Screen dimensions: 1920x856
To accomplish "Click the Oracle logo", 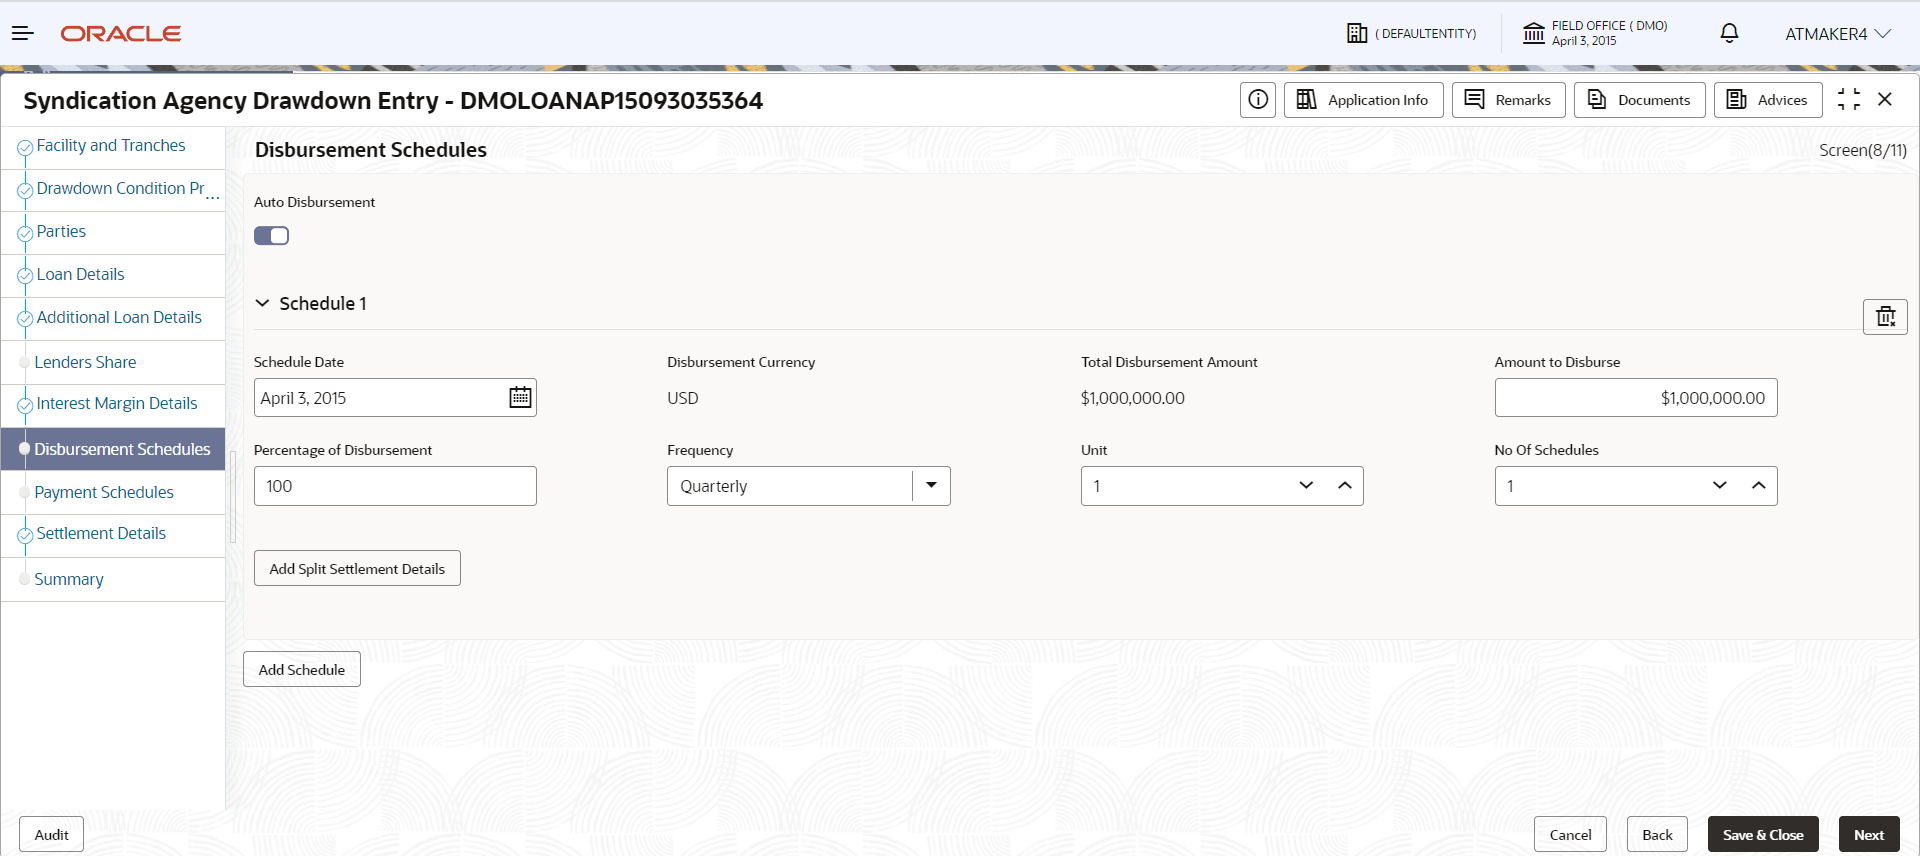I will point(121,34).
